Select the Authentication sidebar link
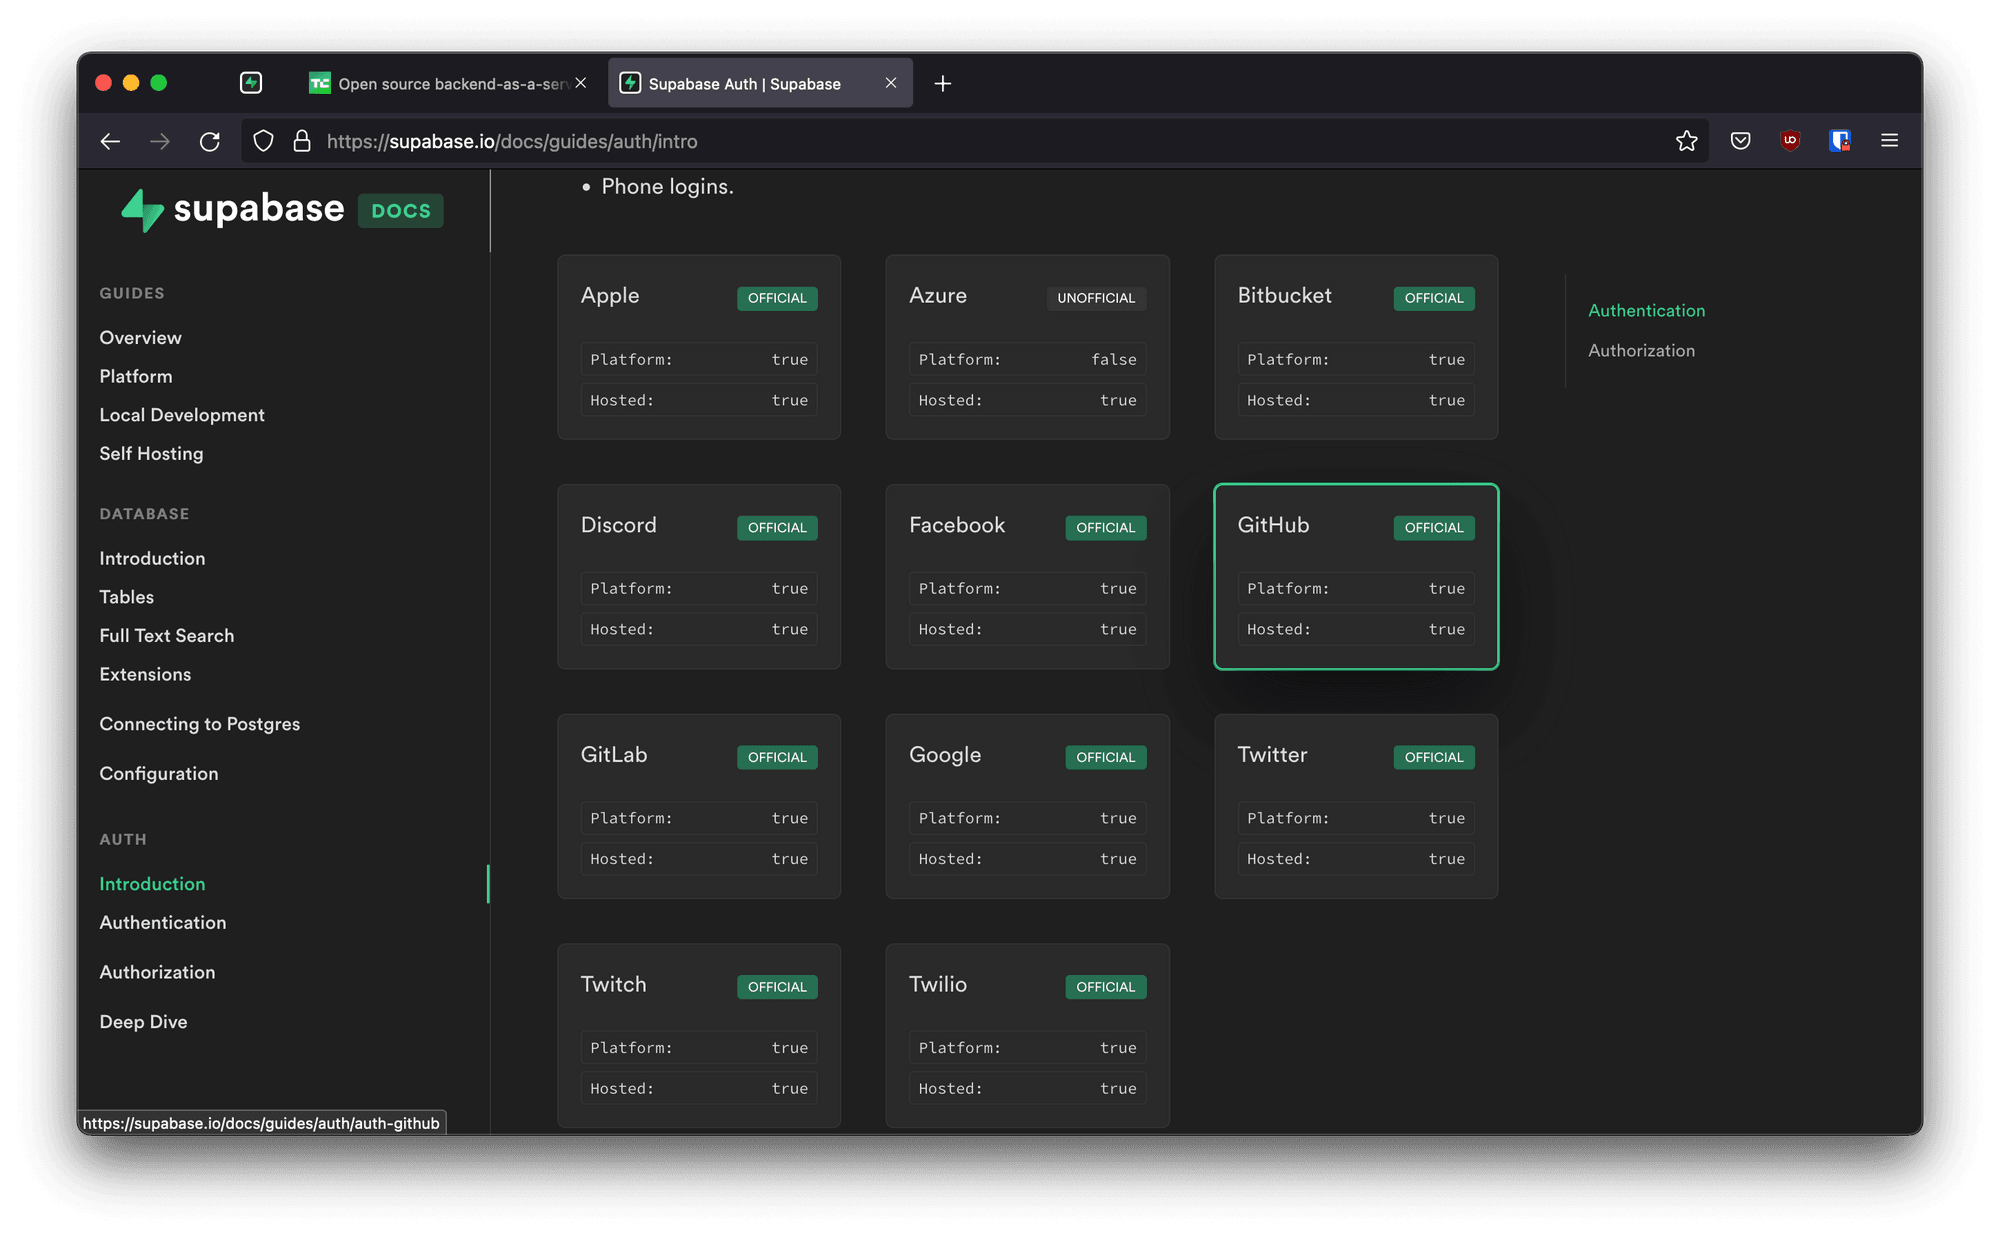 [x=163, y=923]
